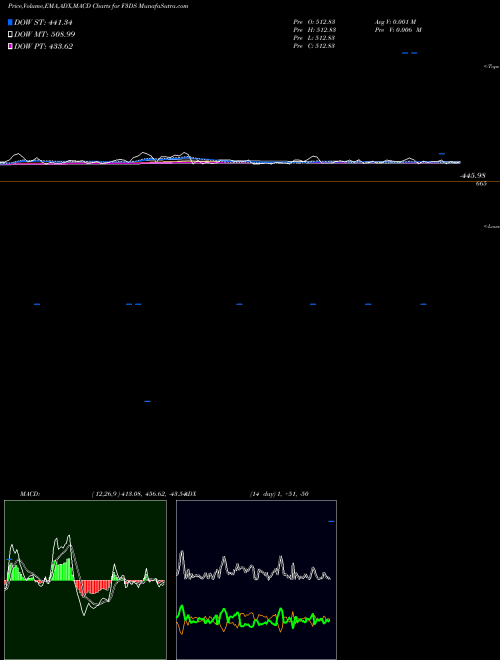Click the blue DOW ST legend swatch

click(10, 22)
